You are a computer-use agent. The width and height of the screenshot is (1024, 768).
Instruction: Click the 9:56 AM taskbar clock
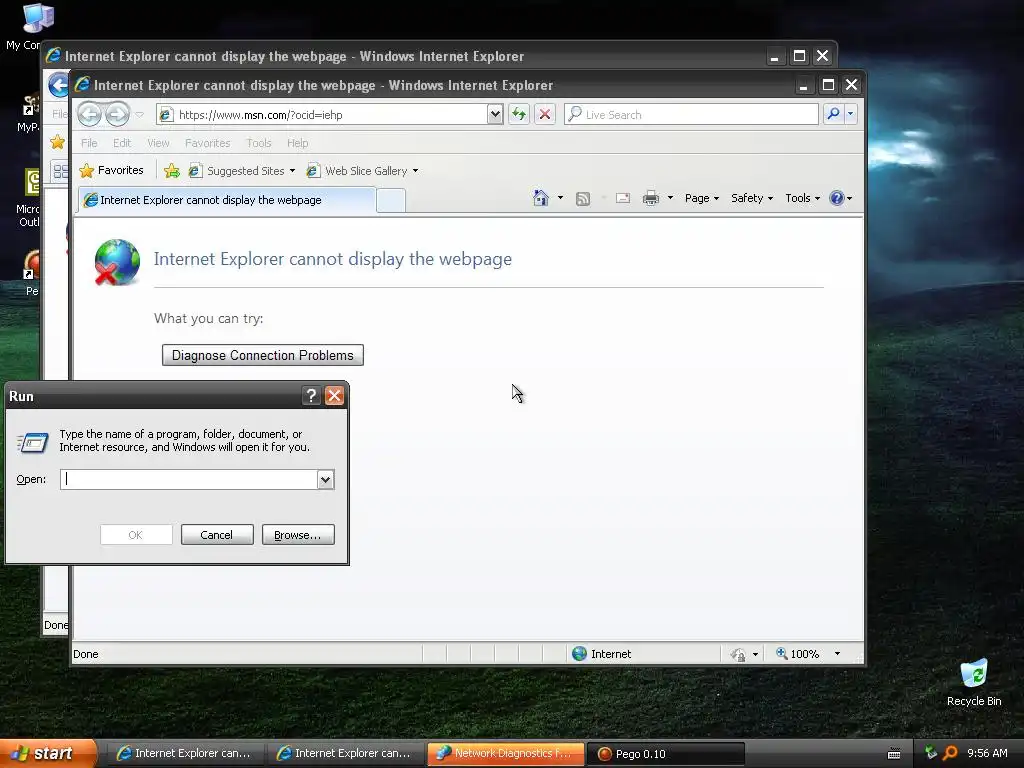pyautogui.click(x=987, y=753)
